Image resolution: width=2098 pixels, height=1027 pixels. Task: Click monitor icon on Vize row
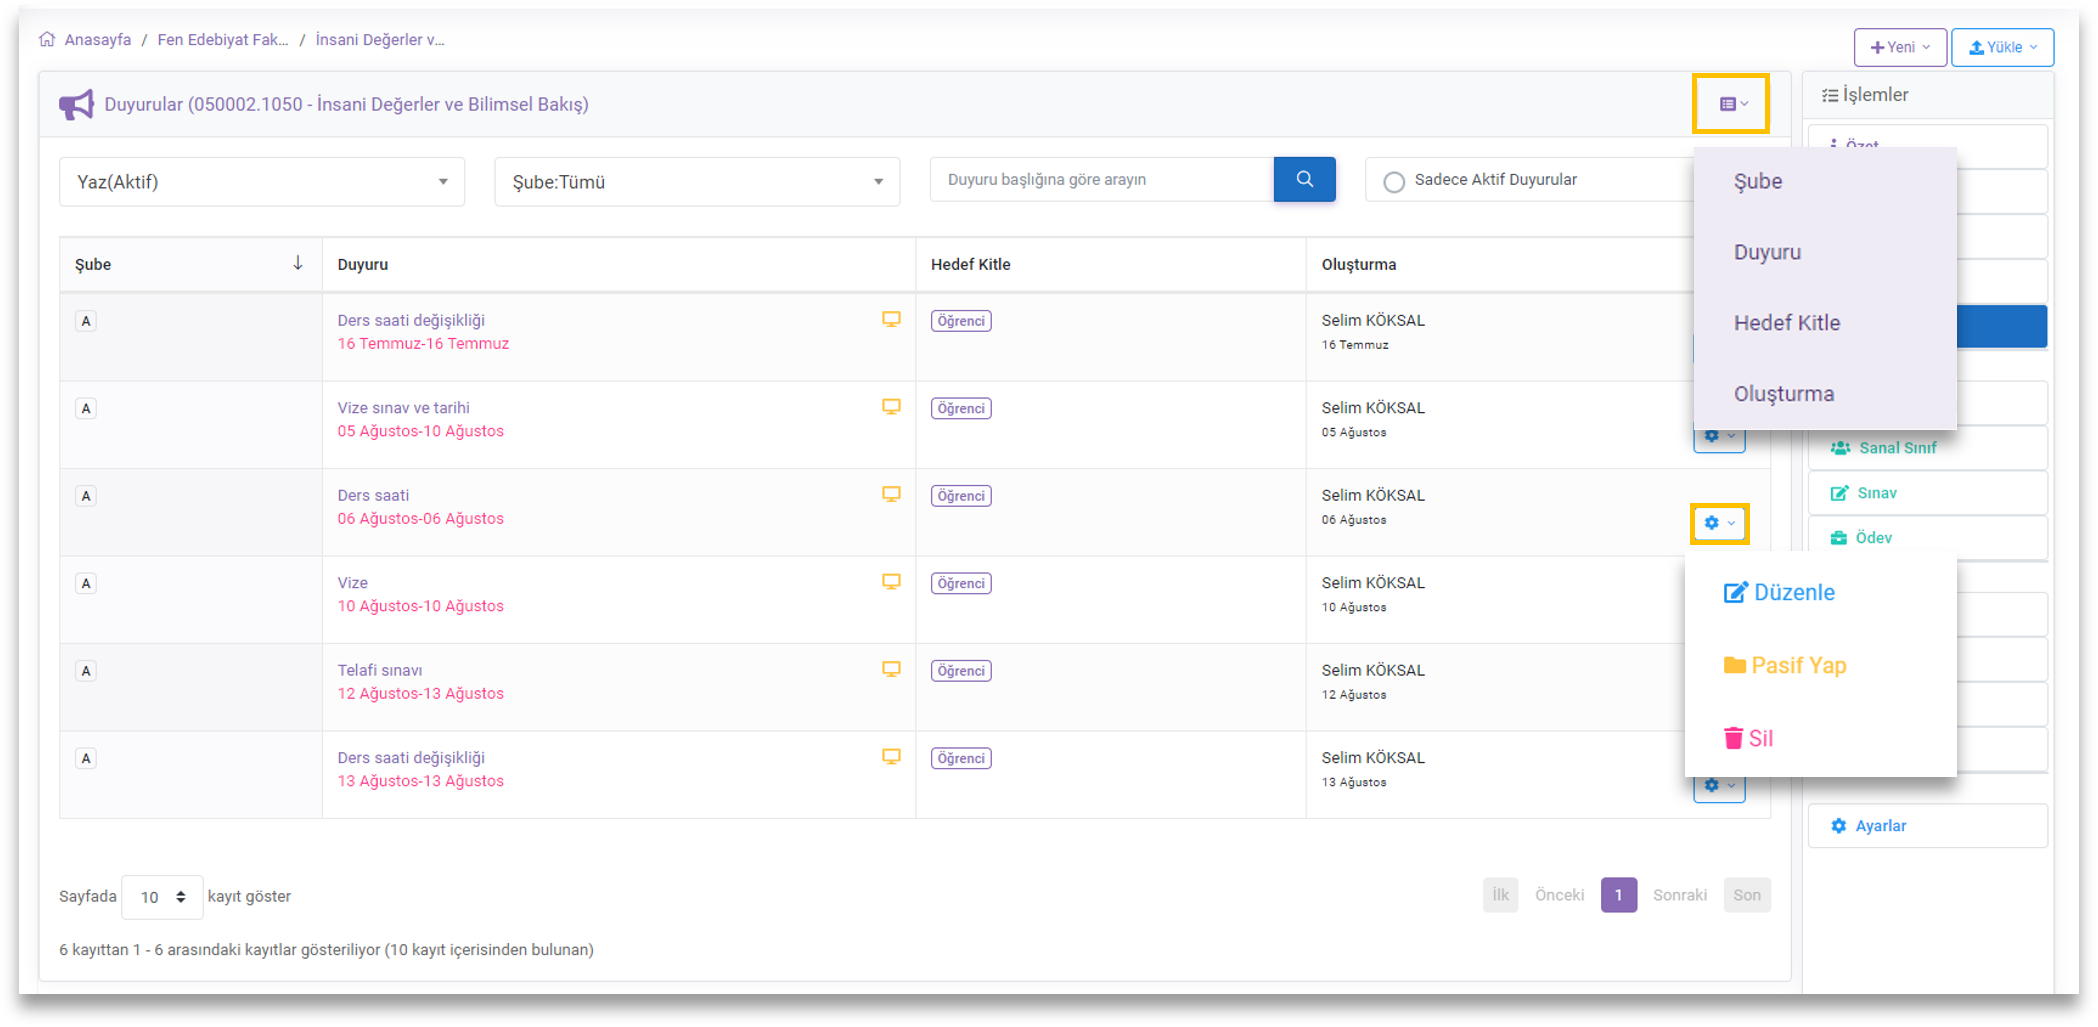pos(891,582)
